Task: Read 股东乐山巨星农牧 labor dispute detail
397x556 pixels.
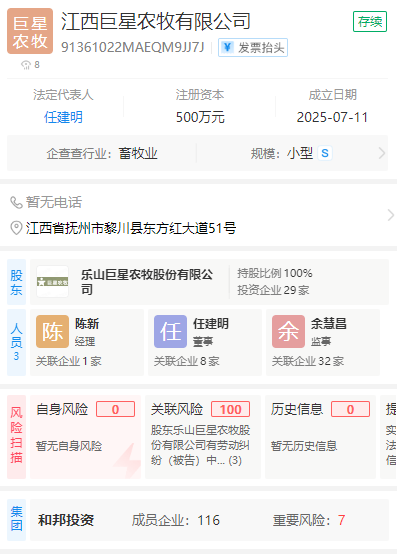Action: [201, 445]
